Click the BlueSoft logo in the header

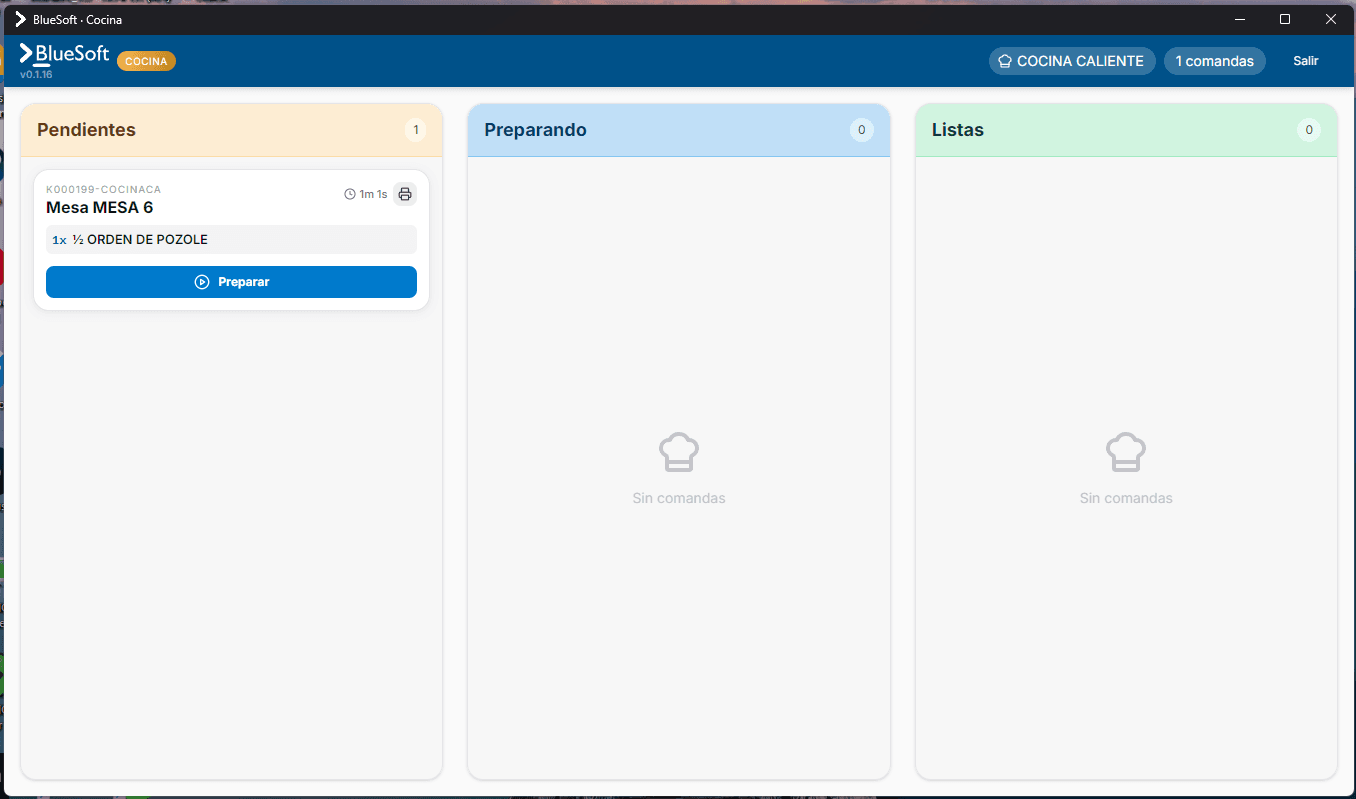pyautogui.click(x=64, y=54)
